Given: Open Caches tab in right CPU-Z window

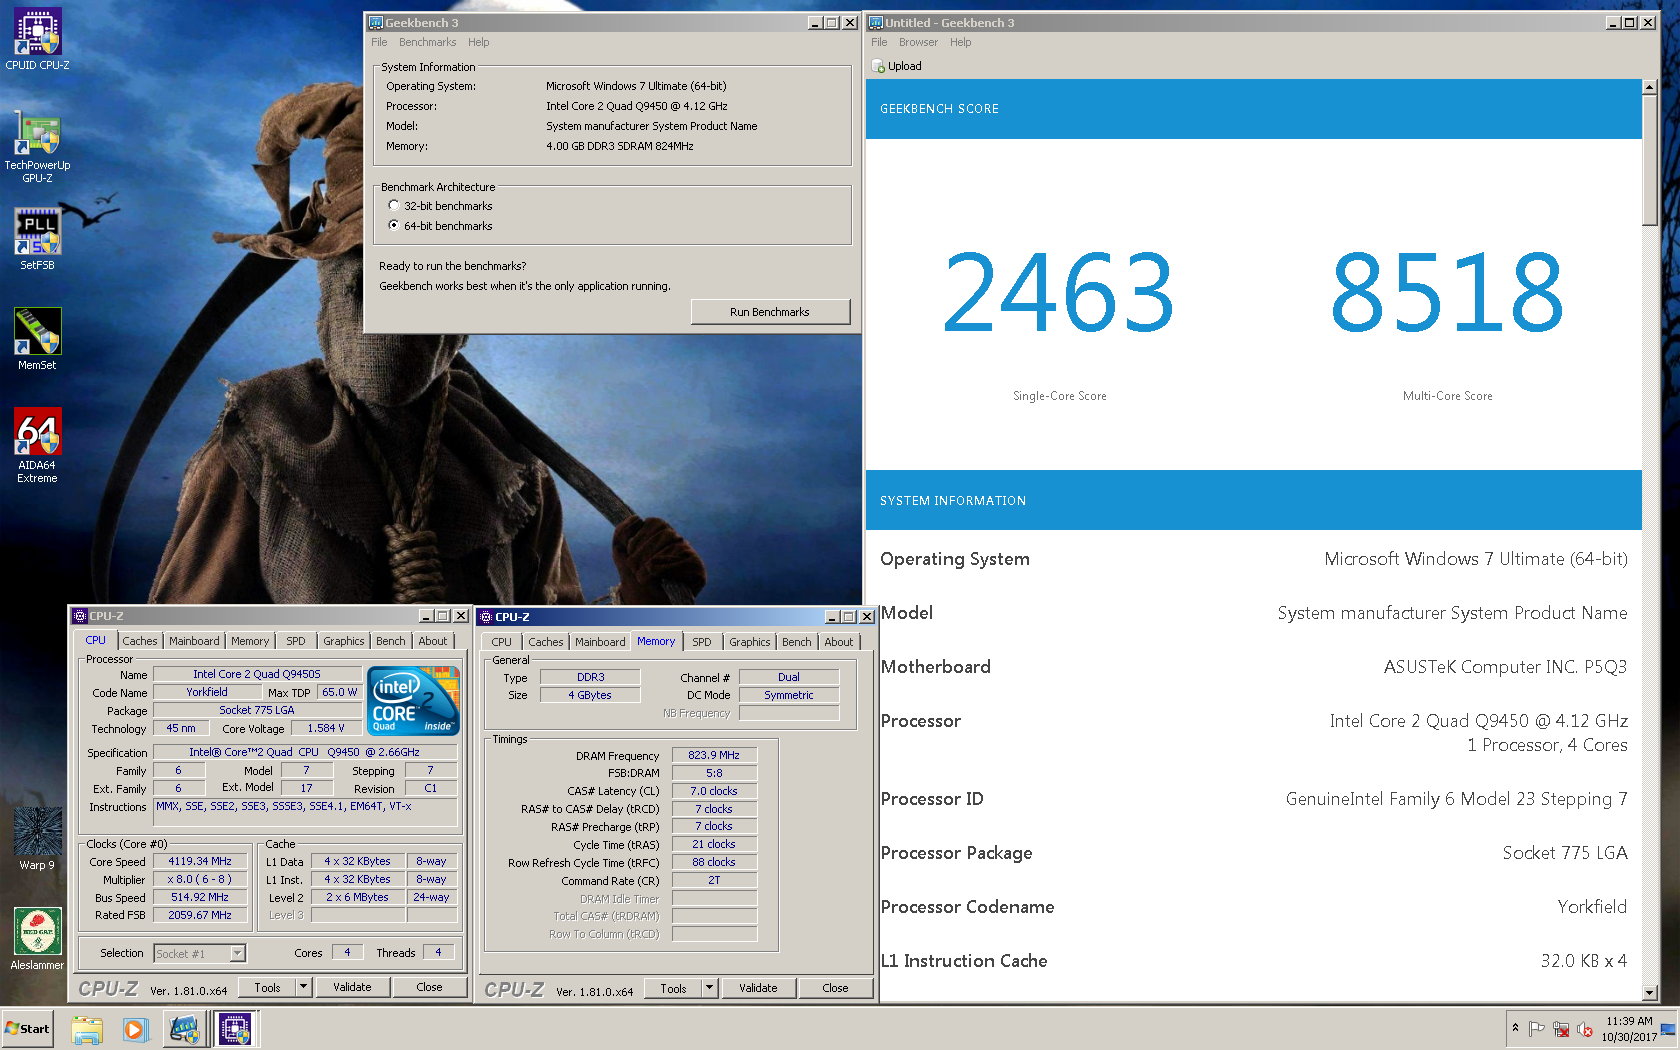Looking at the screenshot, I should click(546, 642).
